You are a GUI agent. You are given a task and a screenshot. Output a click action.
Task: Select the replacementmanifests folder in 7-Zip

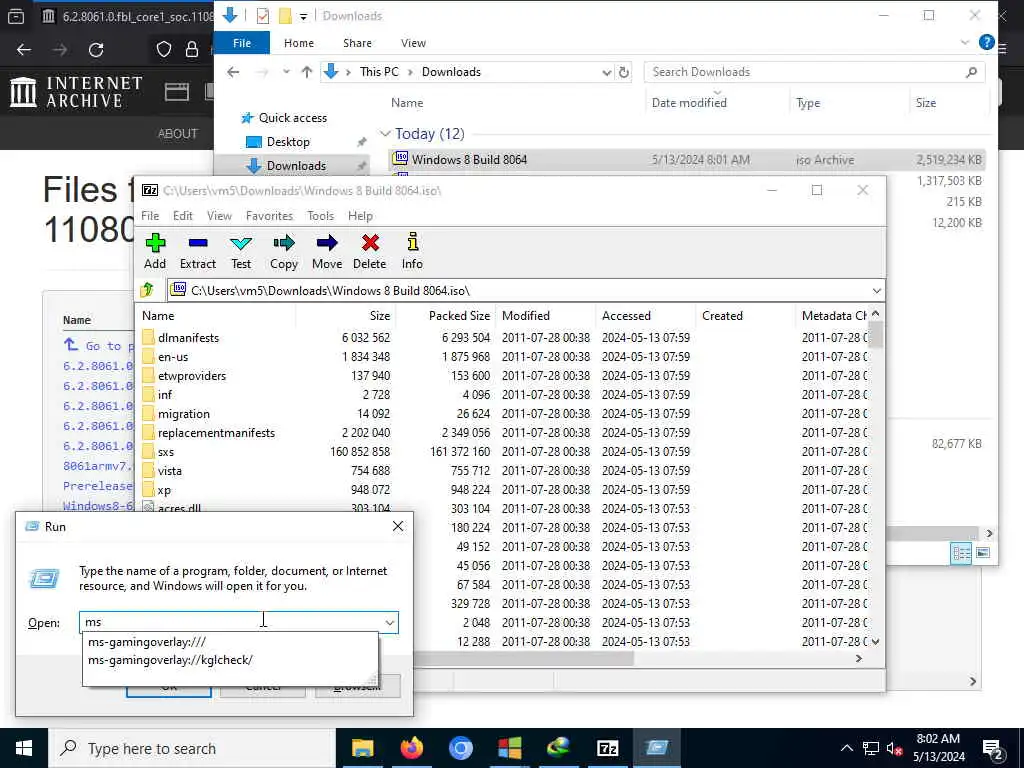click(x=216, y=433)
